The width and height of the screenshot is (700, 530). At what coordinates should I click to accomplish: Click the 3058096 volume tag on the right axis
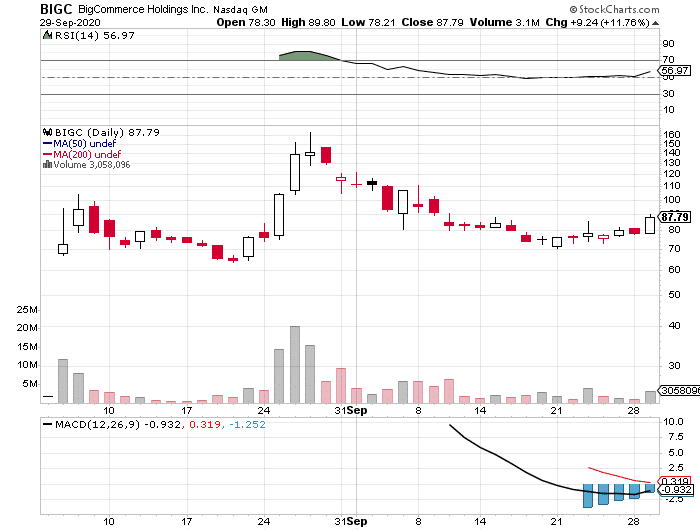(x=679, y=390)
